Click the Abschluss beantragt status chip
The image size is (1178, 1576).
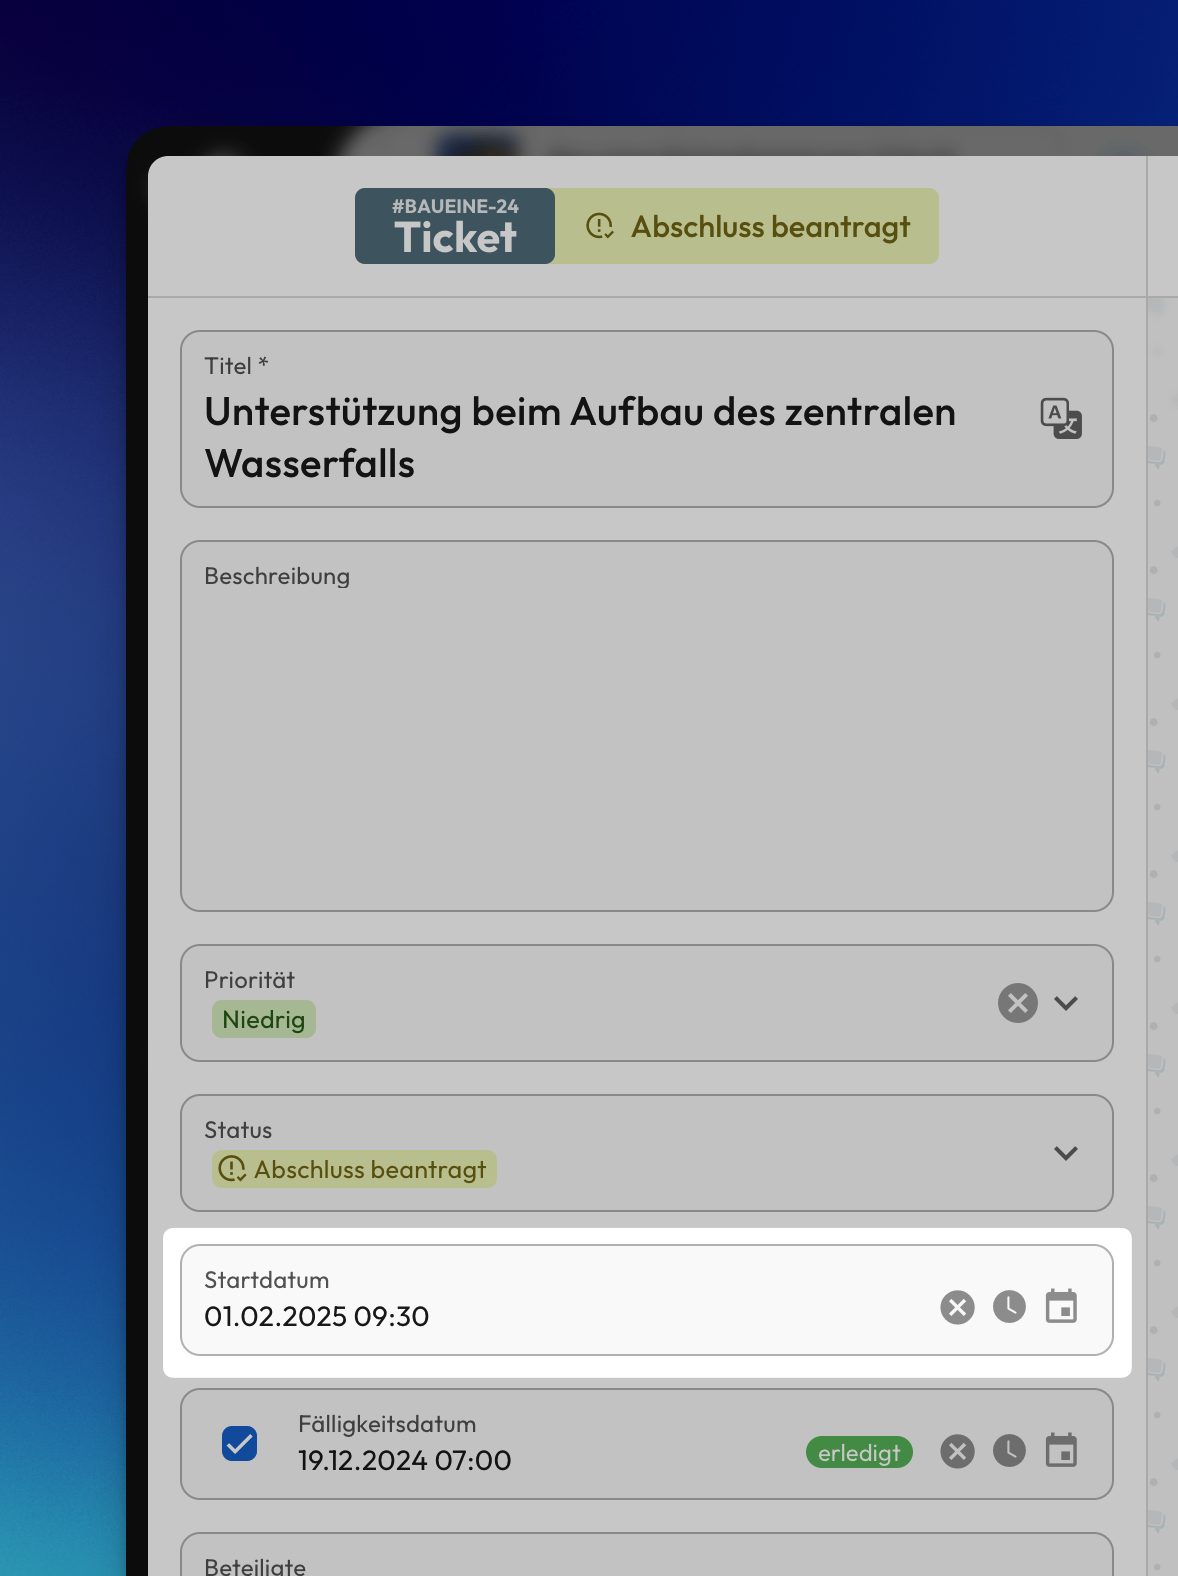point(354,1169)
